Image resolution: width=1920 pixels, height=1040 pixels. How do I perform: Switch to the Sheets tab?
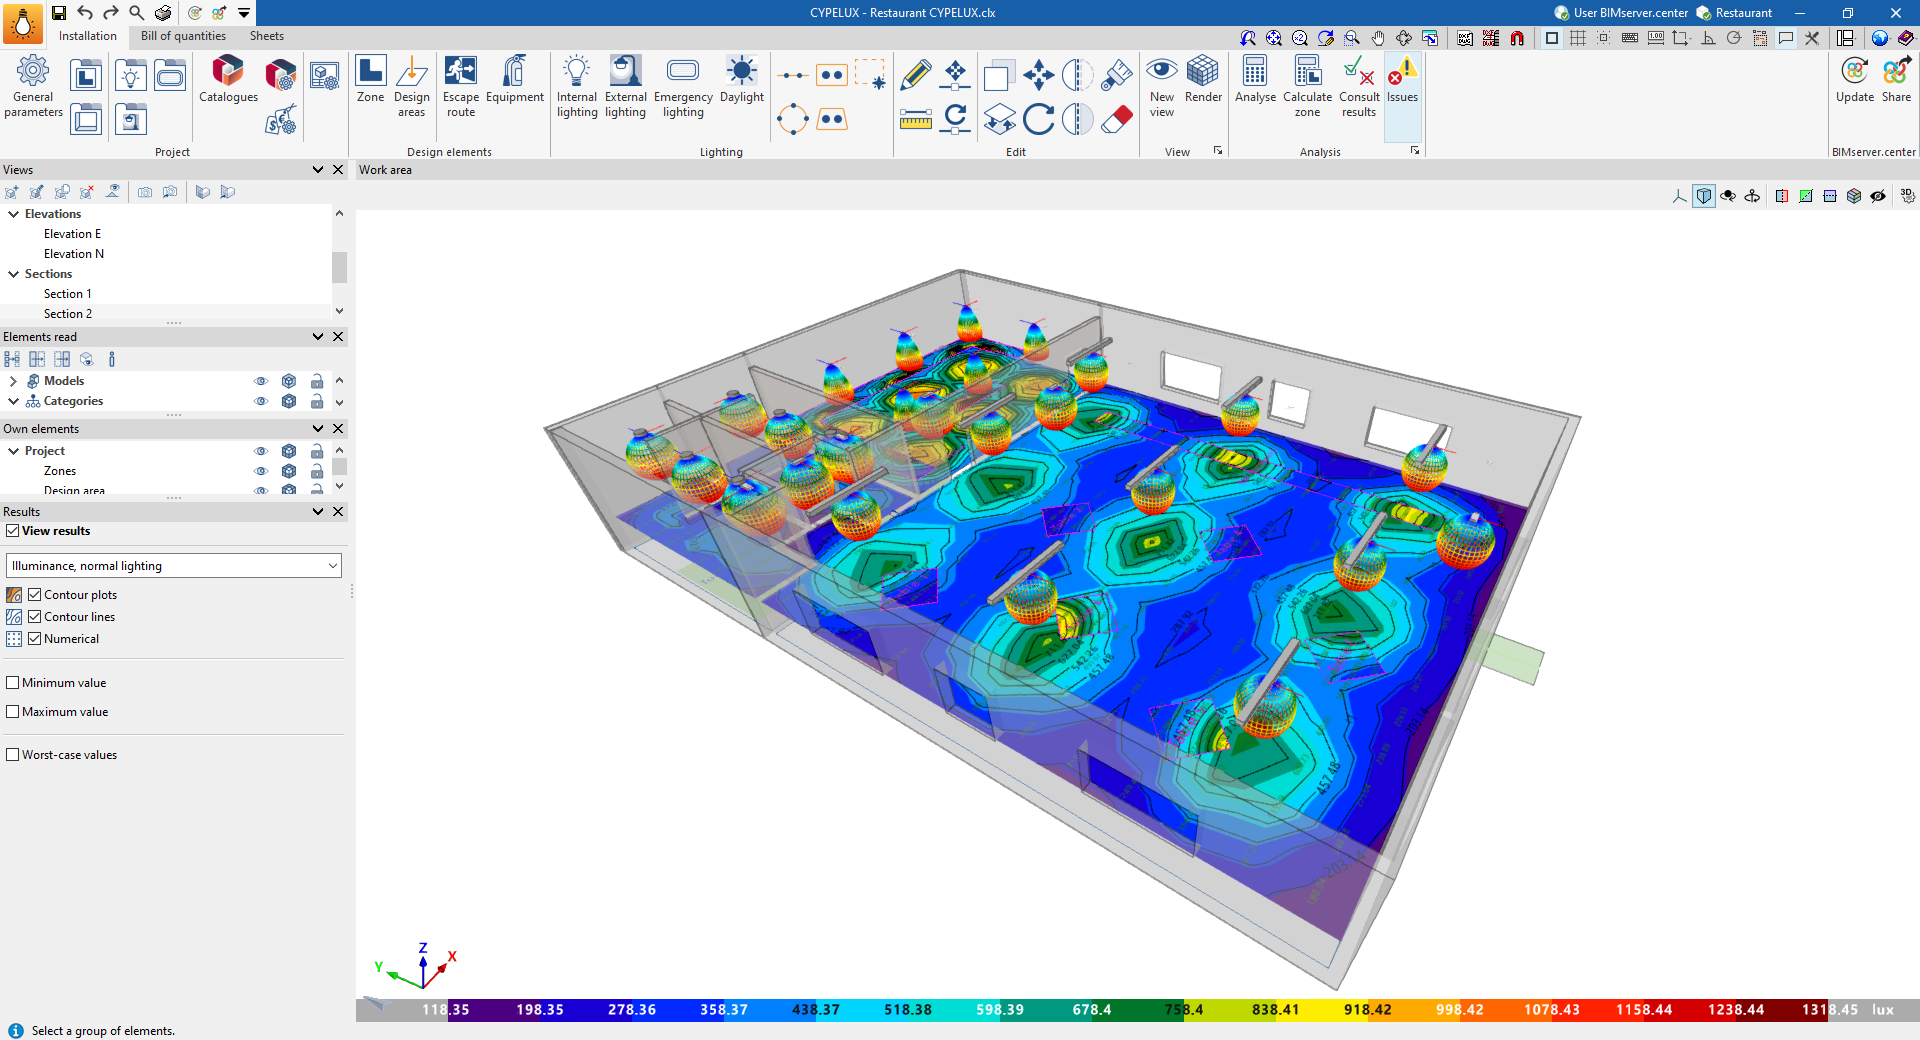(267, 36)
